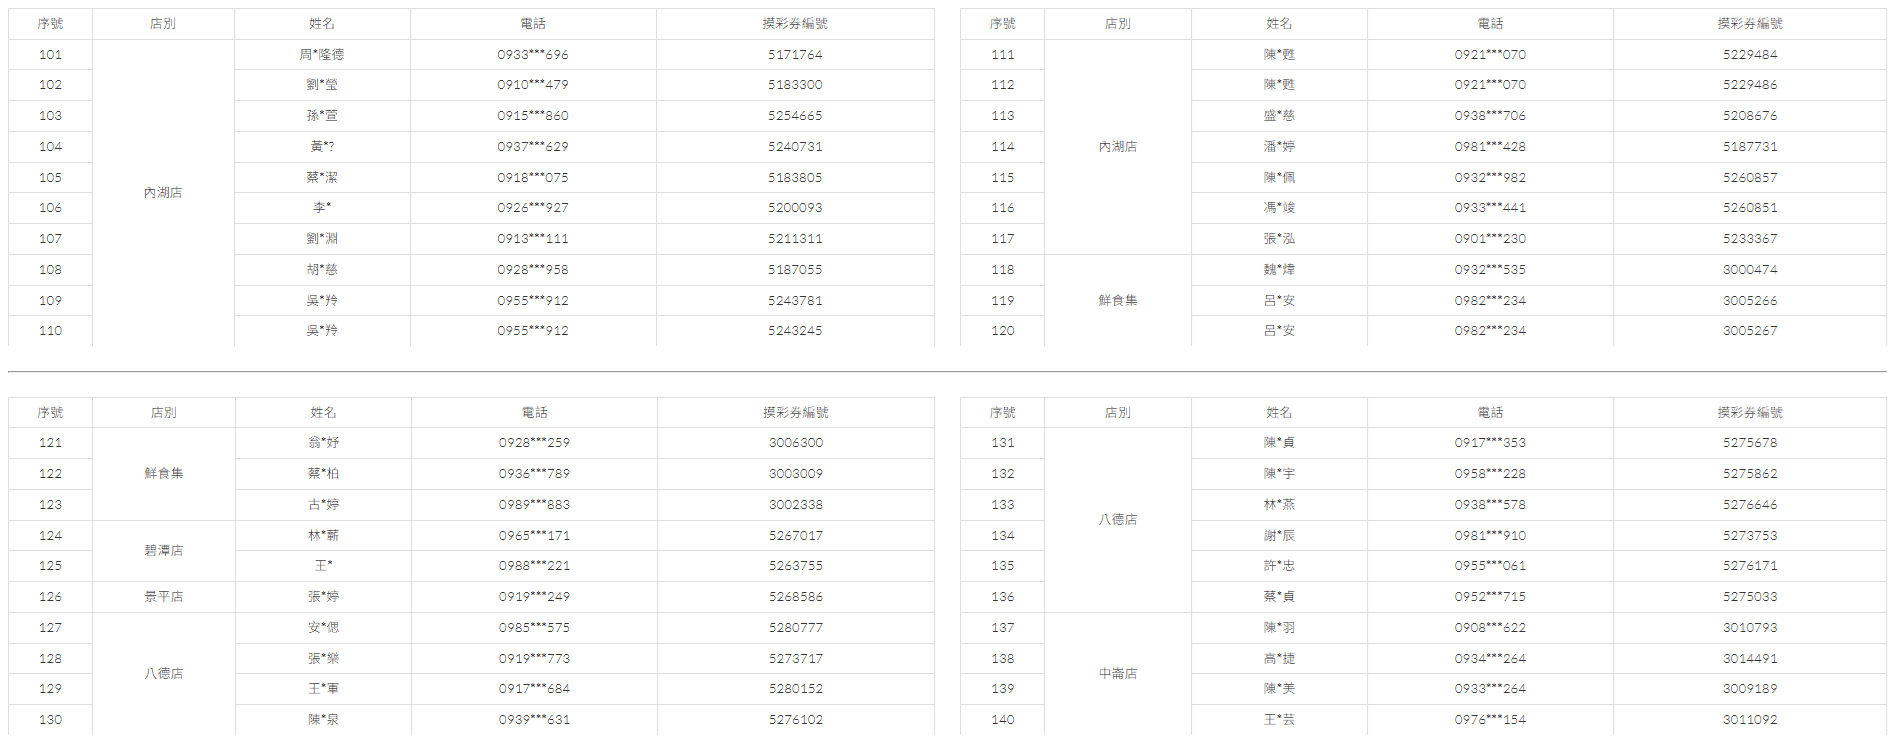Select phone number 0917***353

pos(1490,443)
